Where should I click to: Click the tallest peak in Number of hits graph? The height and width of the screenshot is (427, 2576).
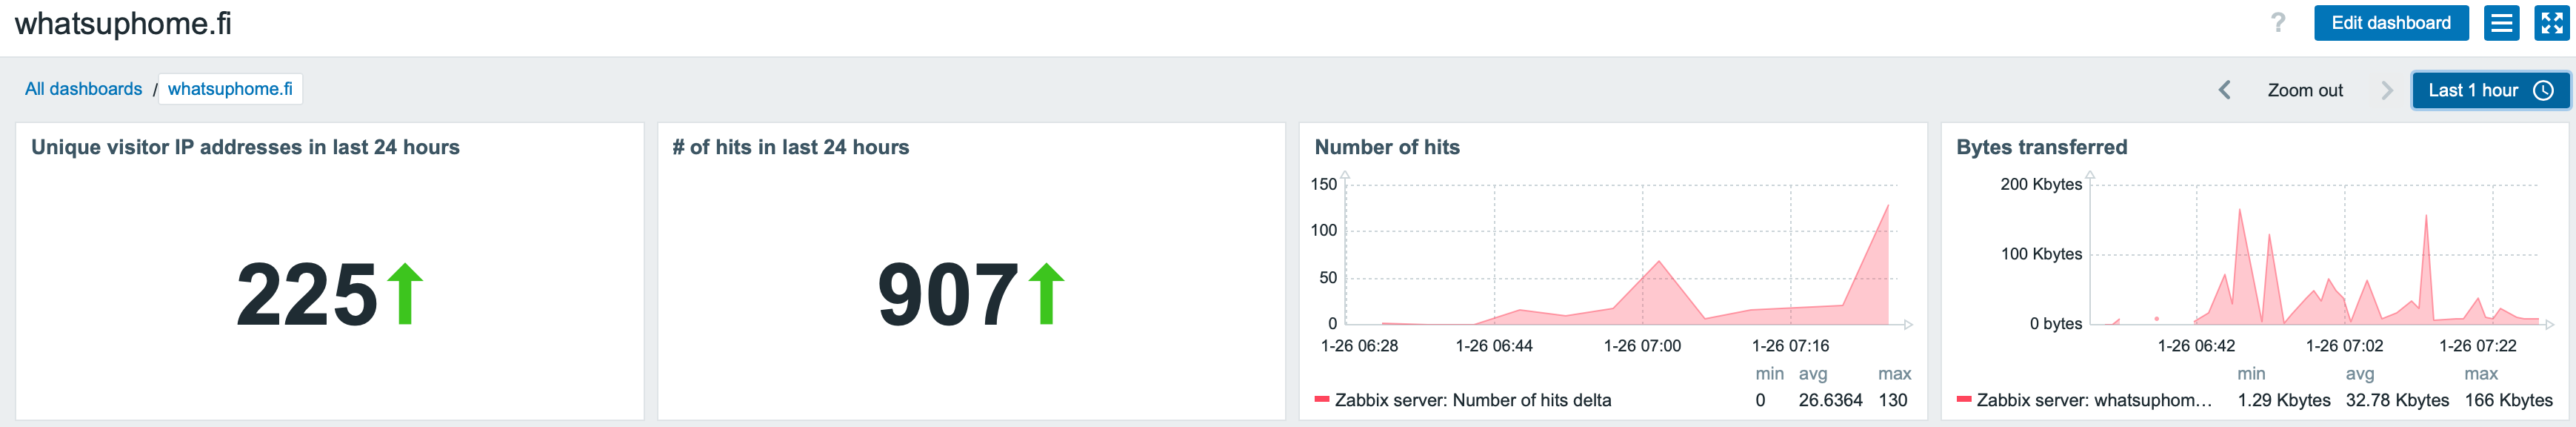(1887, 207)
